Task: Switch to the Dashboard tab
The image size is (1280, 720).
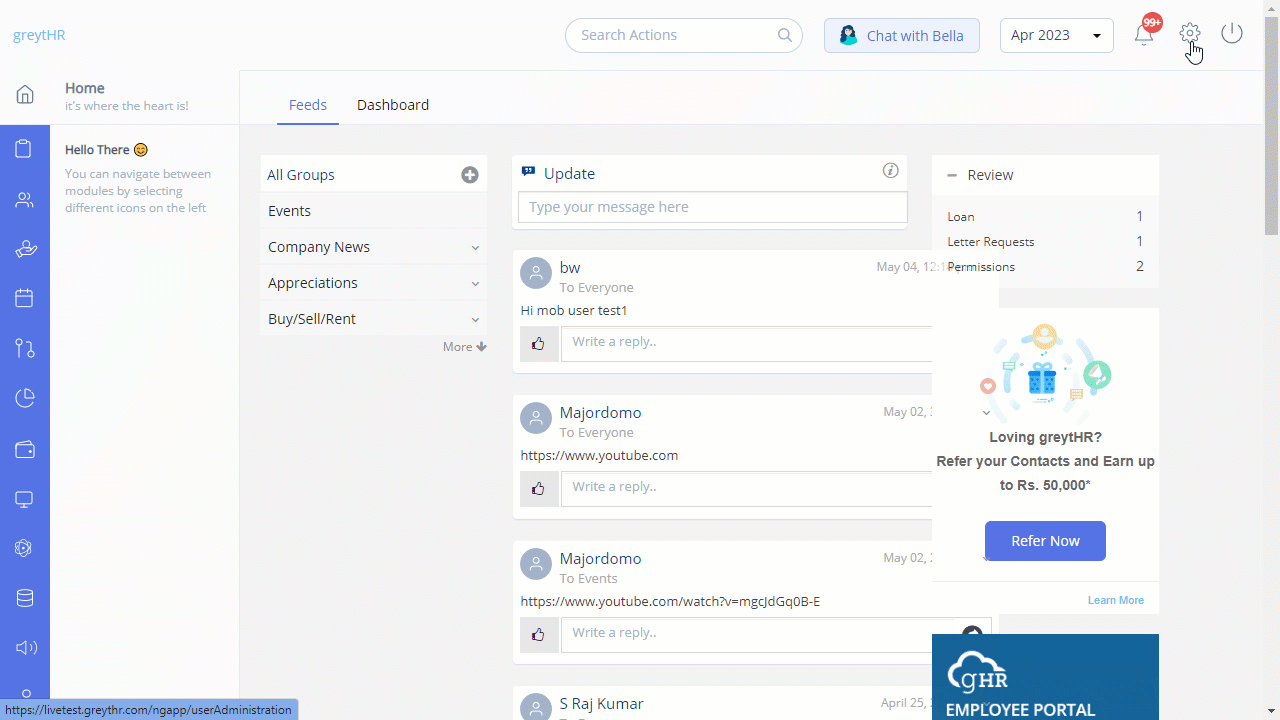Action: tap(393, 105)
